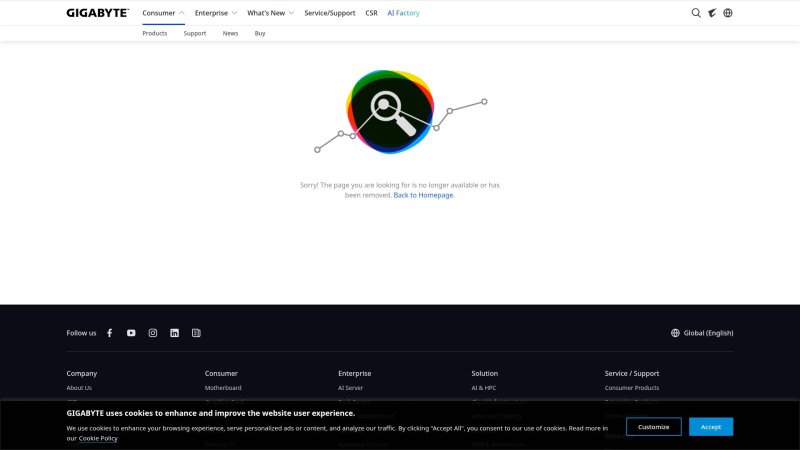
Task: Collapse the Consumer dropdown menu
Action: (164, 13)
